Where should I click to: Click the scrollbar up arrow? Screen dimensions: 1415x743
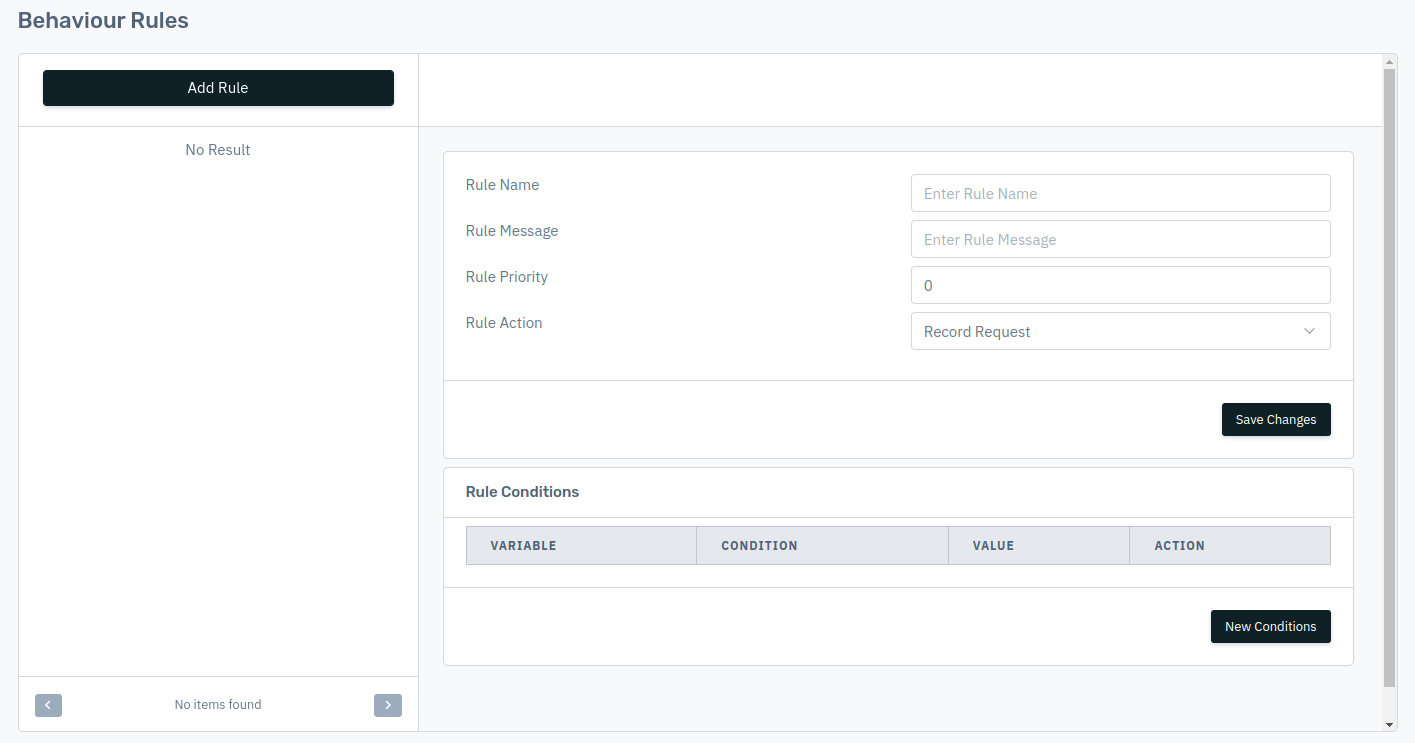pyautogui.click(x=1390, y=61)
